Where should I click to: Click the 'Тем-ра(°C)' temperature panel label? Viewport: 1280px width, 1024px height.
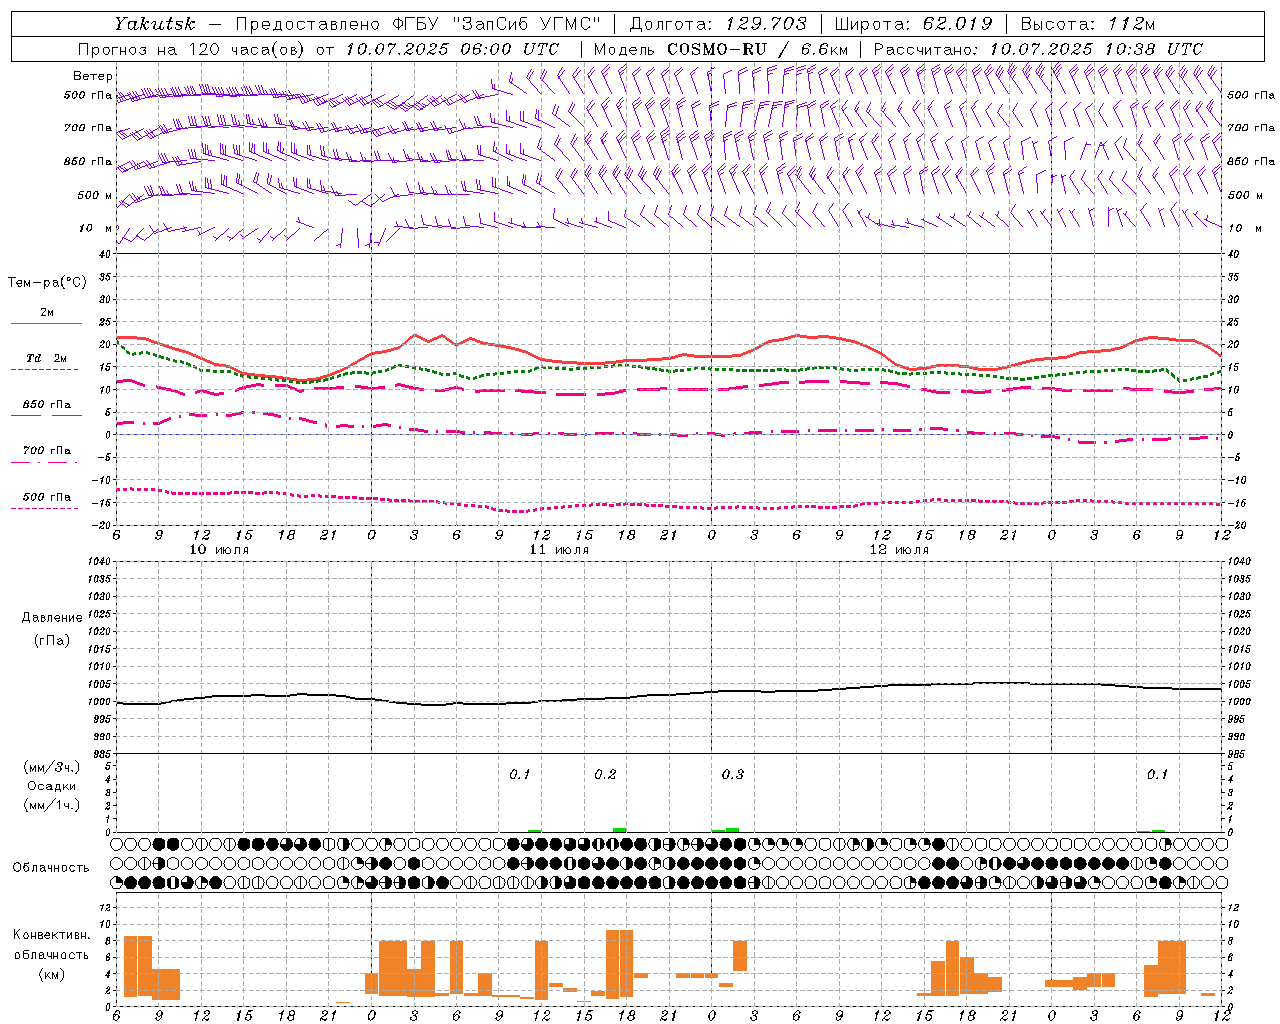click(47, 283)
